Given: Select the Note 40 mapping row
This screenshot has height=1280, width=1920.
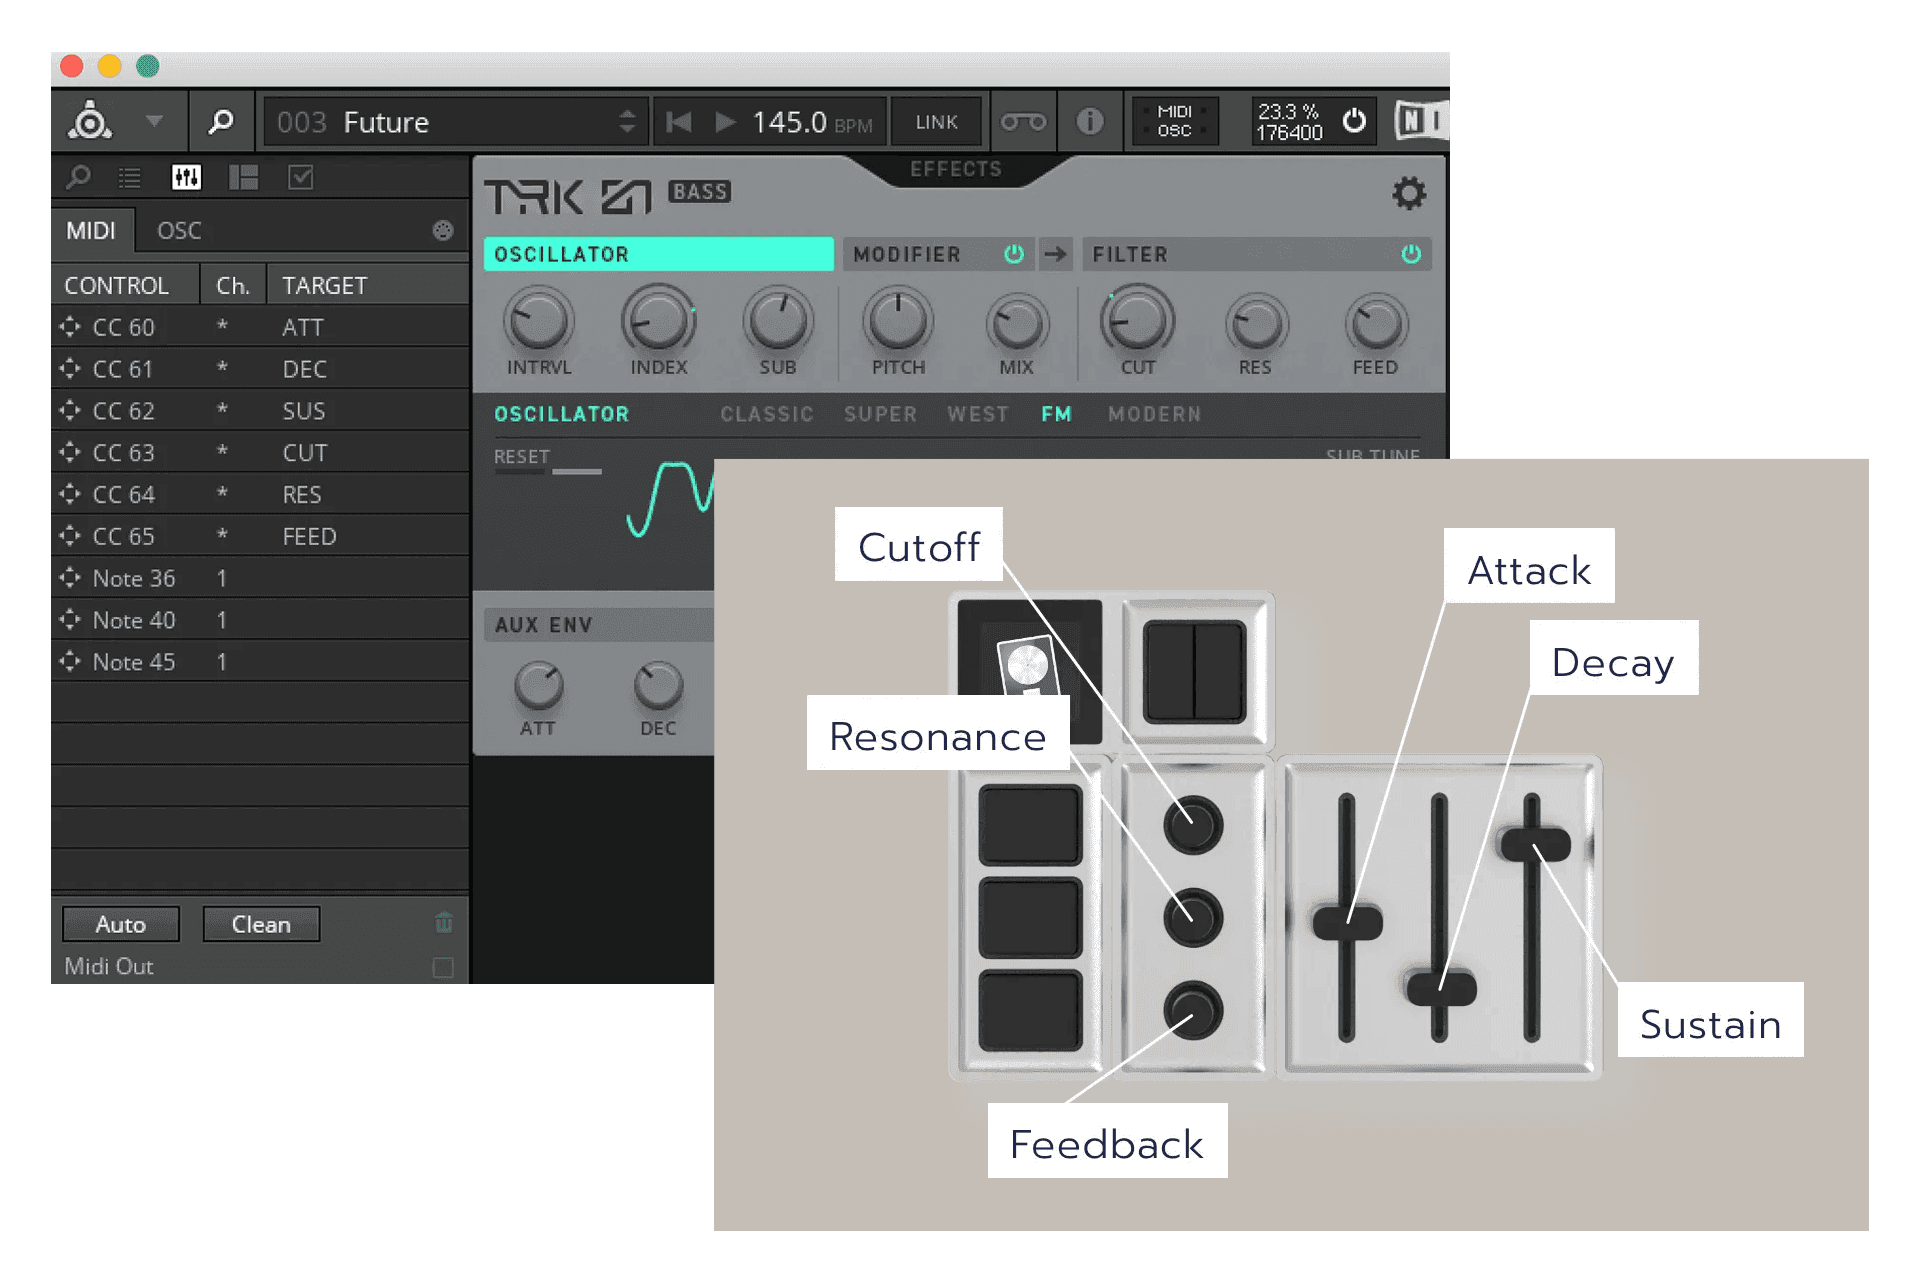Looking at the screenshot, I should point(260,620).
